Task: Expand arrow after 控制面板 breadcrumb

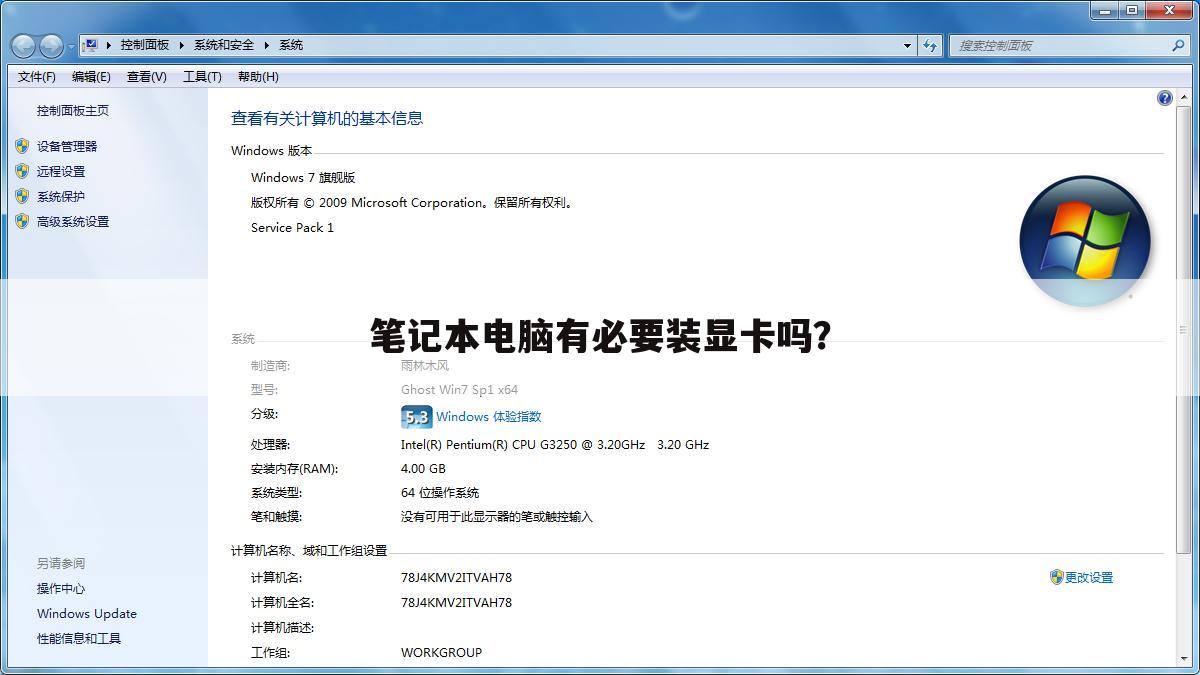Action: coord(182,45)
